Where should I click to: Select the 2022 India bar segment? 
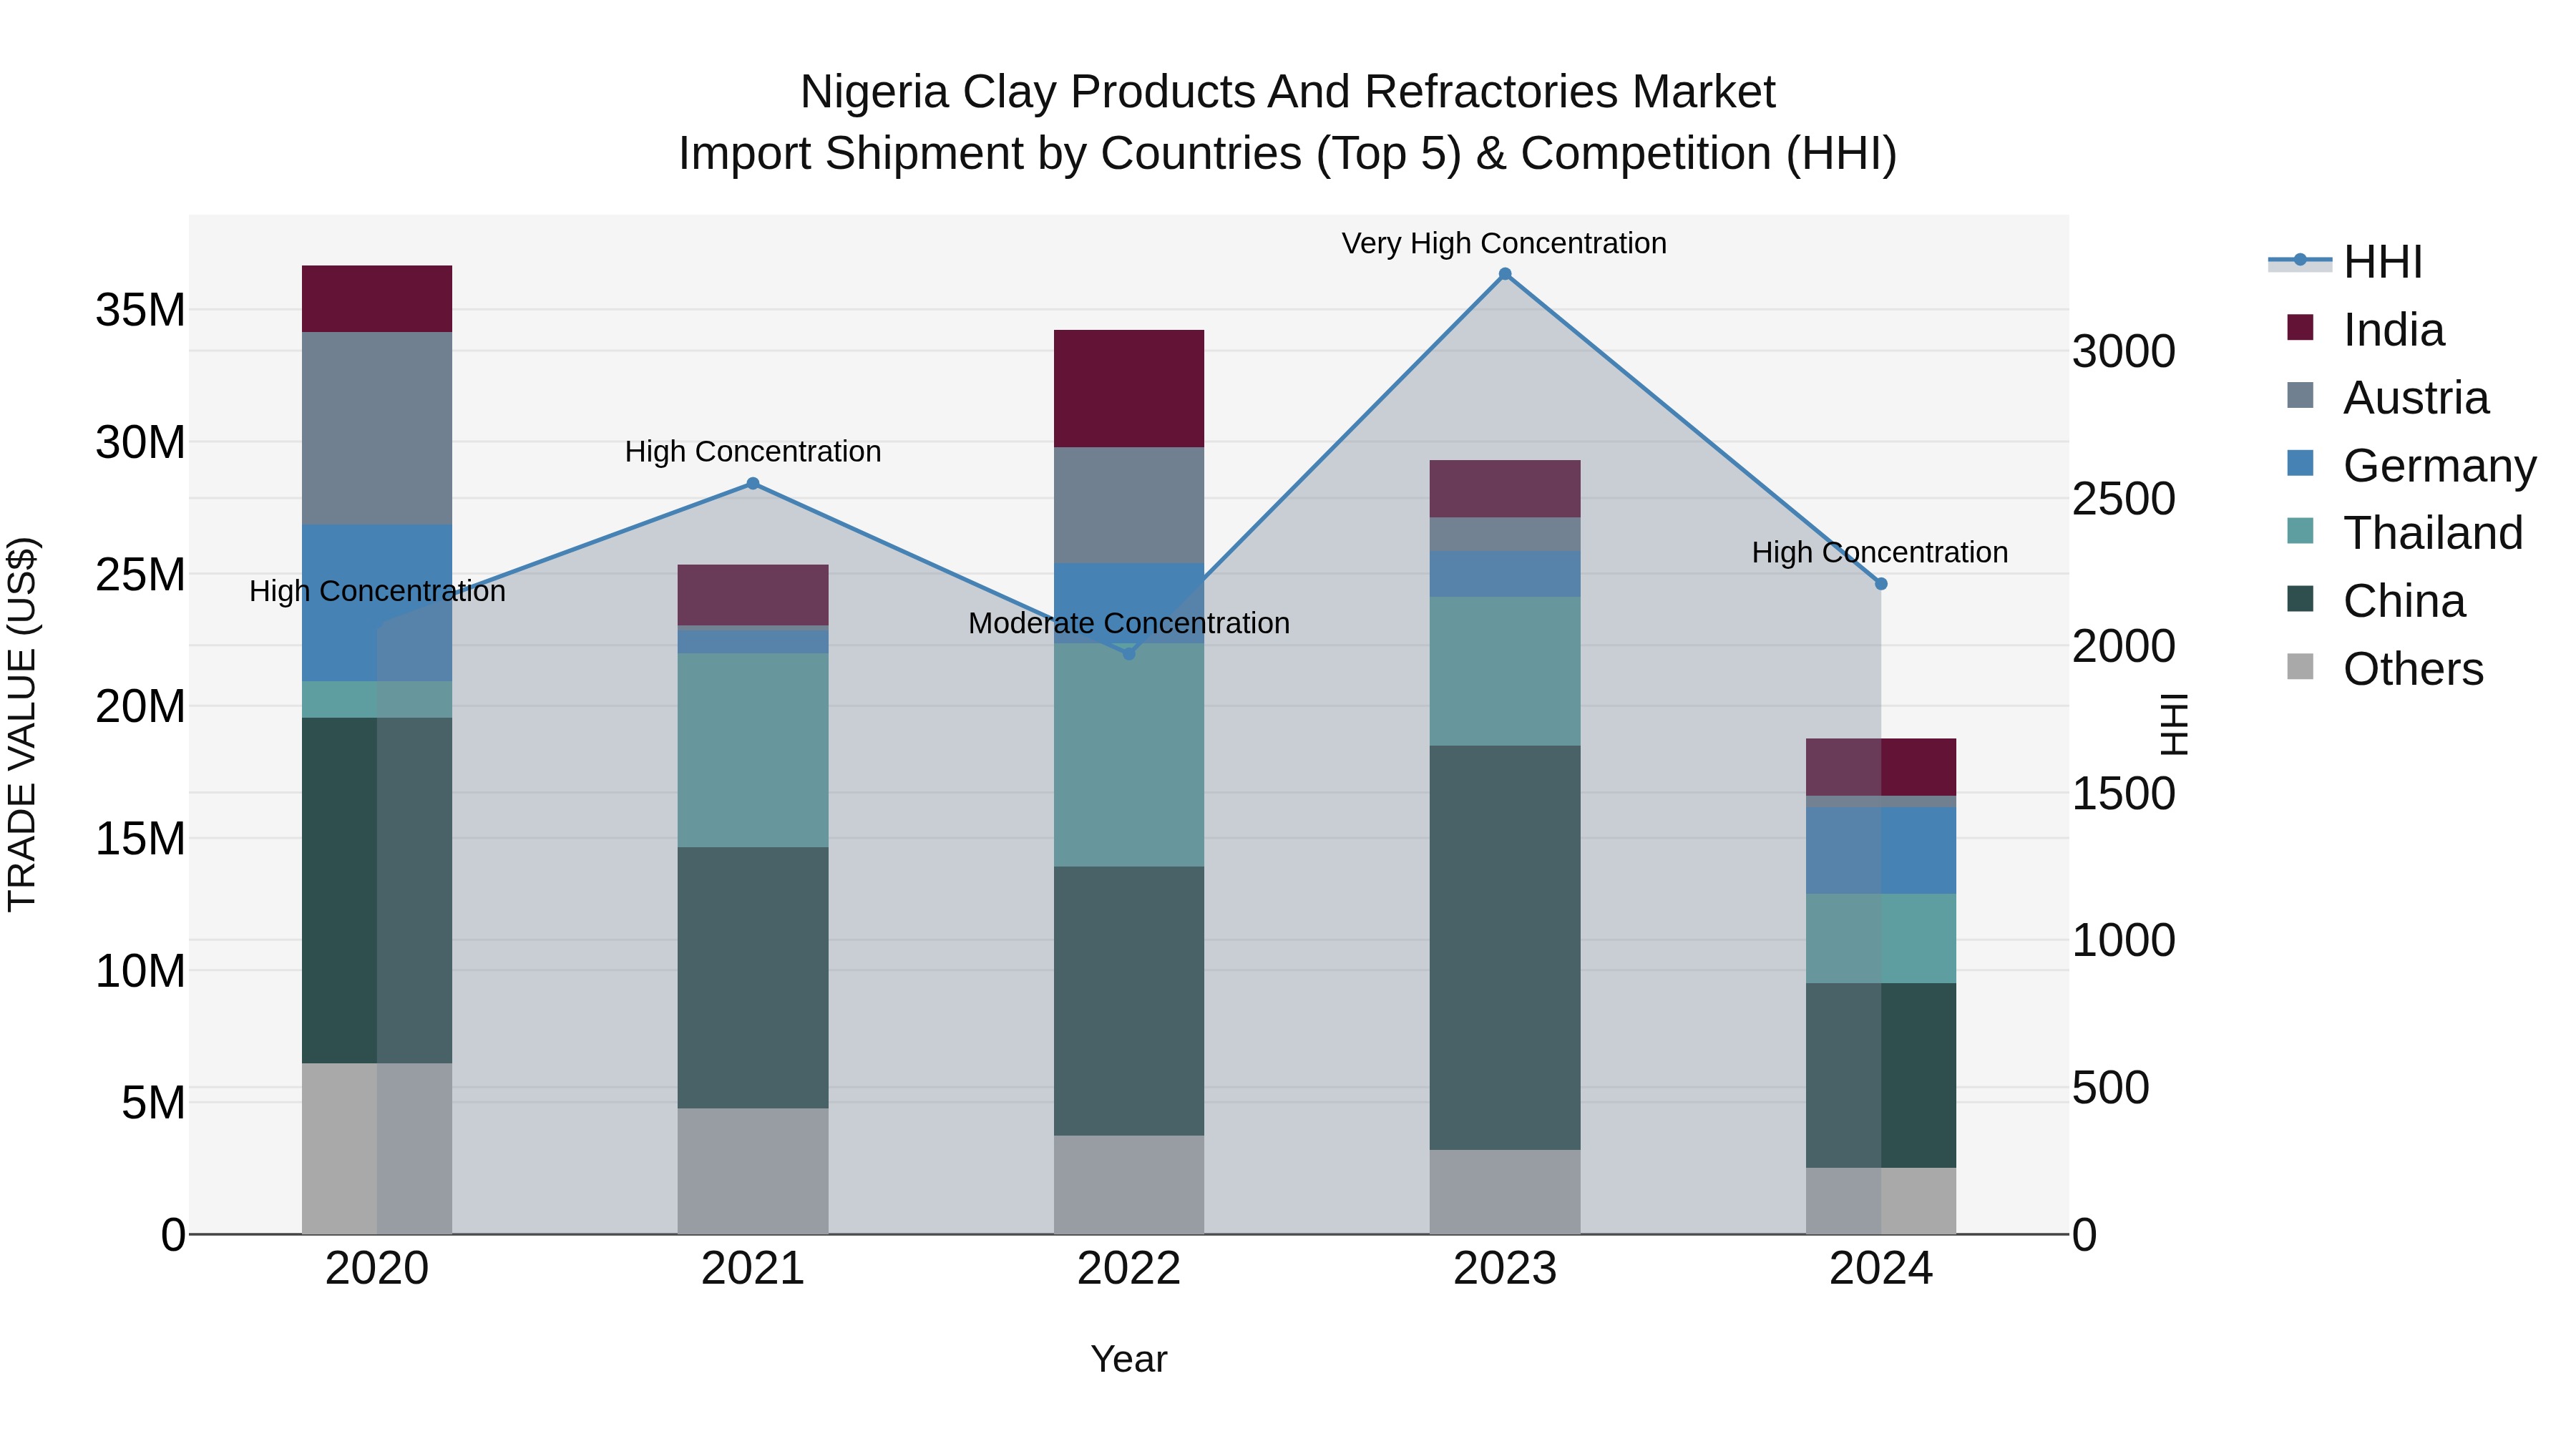point(1129,389)
